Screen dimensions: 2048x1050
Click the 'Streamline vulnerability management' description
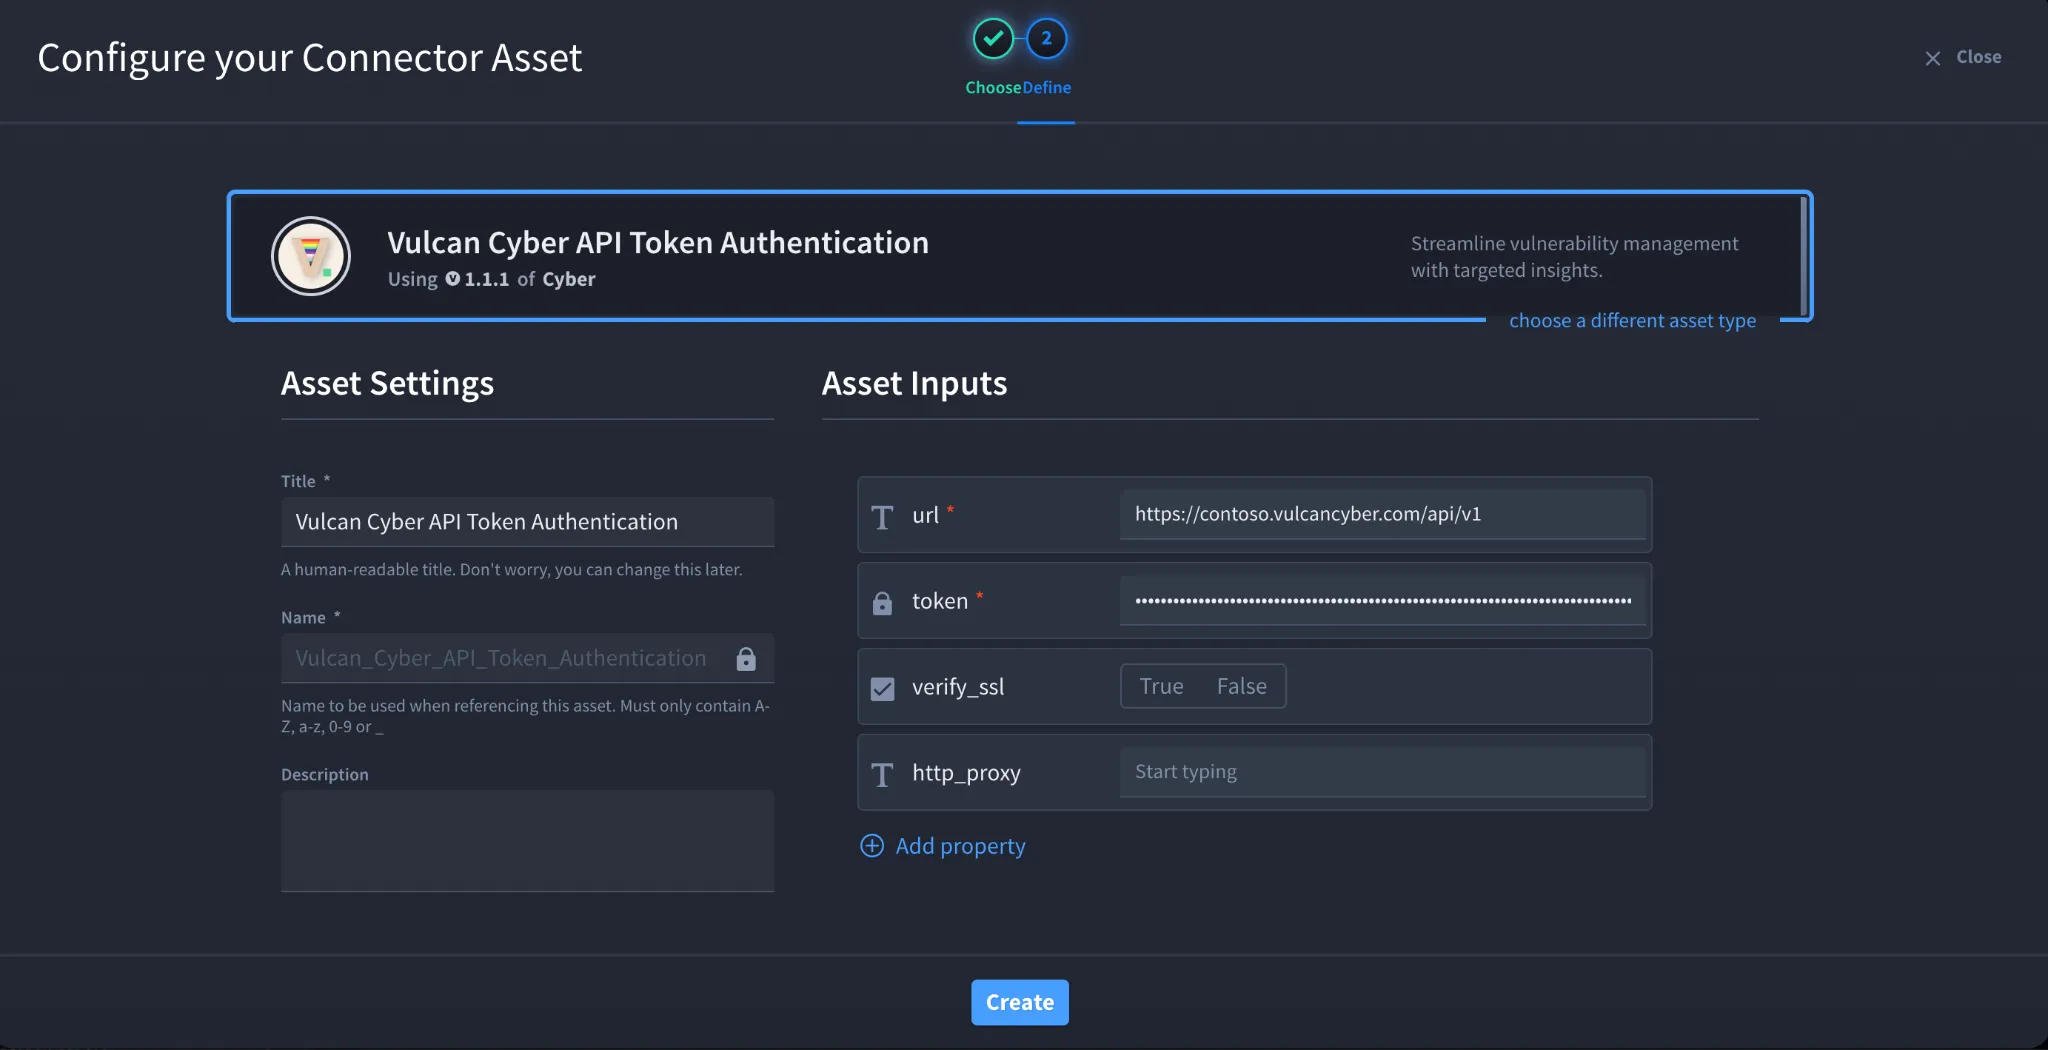pos(1574,257)
